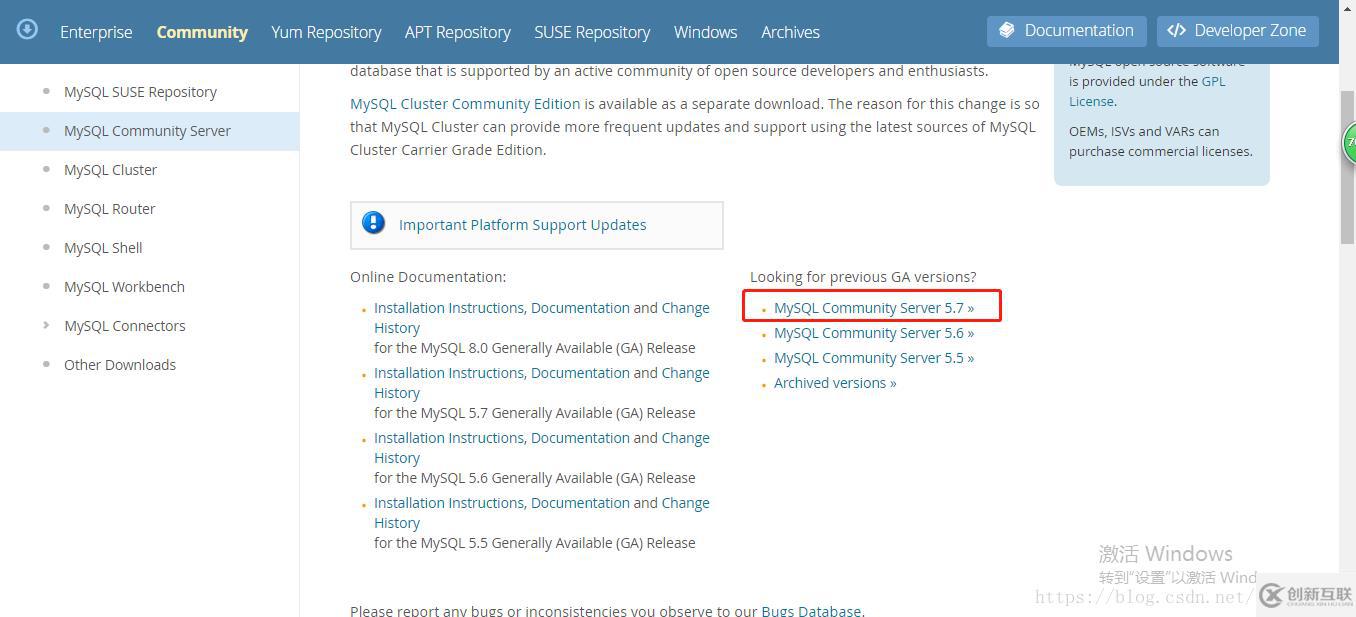Image resolution: width=1356 pixels, height=617 pixels.
Task: Open MySQL Cluster Community Edition link
Action: click(465, 104)
